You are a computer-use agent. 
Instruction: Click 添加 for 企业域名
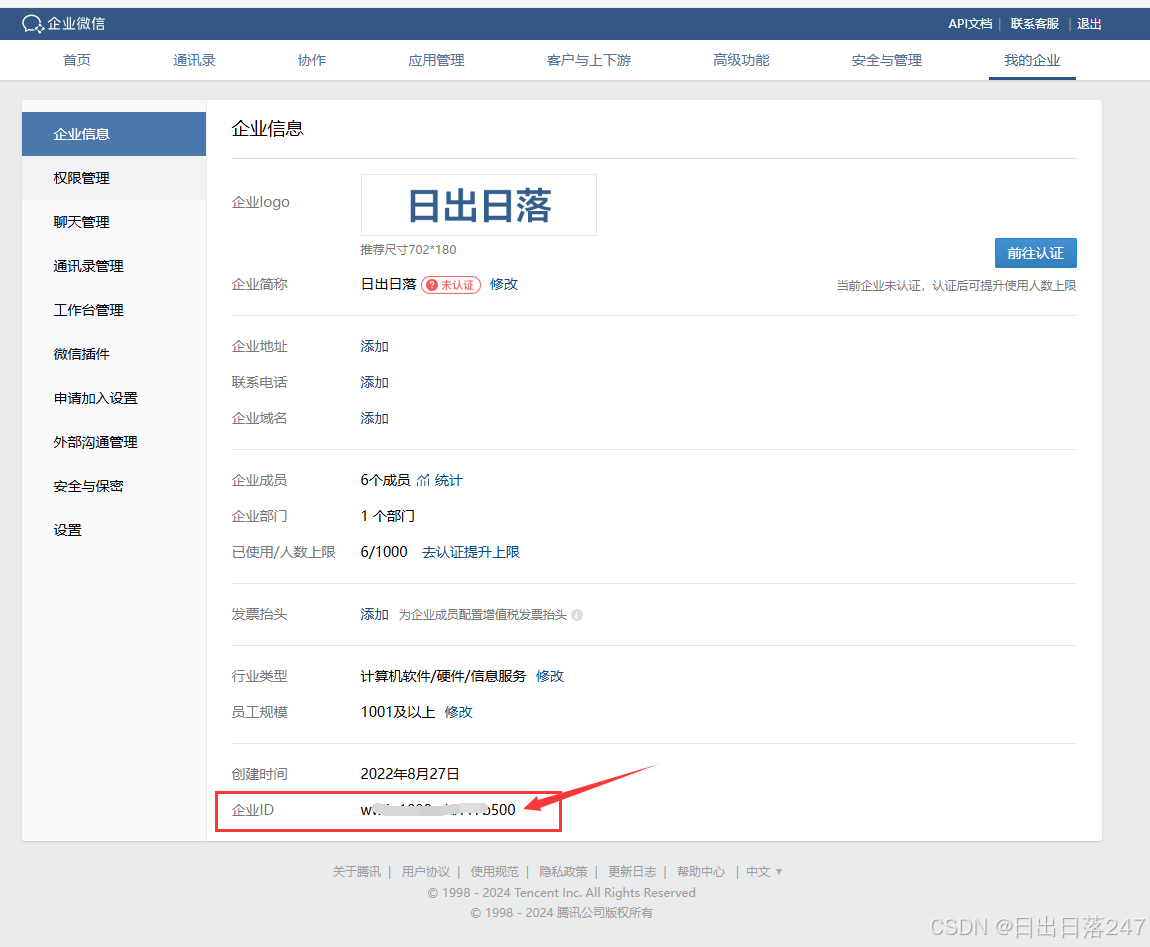(374, 418)
